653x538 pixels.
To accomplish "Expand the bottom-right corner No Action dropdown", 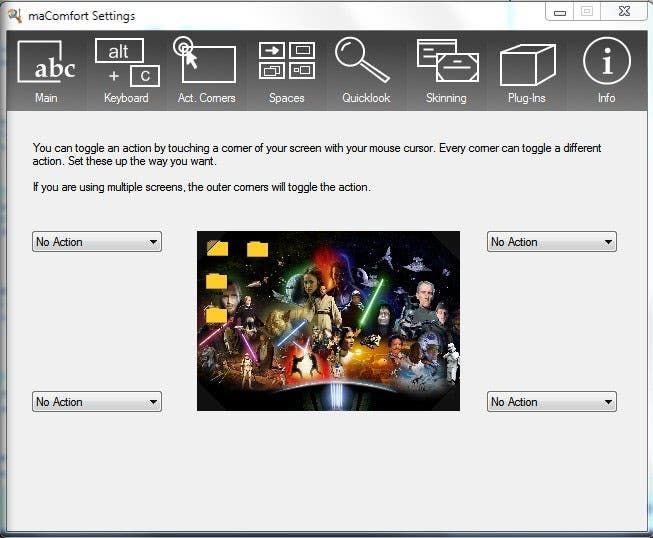I will (551, 402).
